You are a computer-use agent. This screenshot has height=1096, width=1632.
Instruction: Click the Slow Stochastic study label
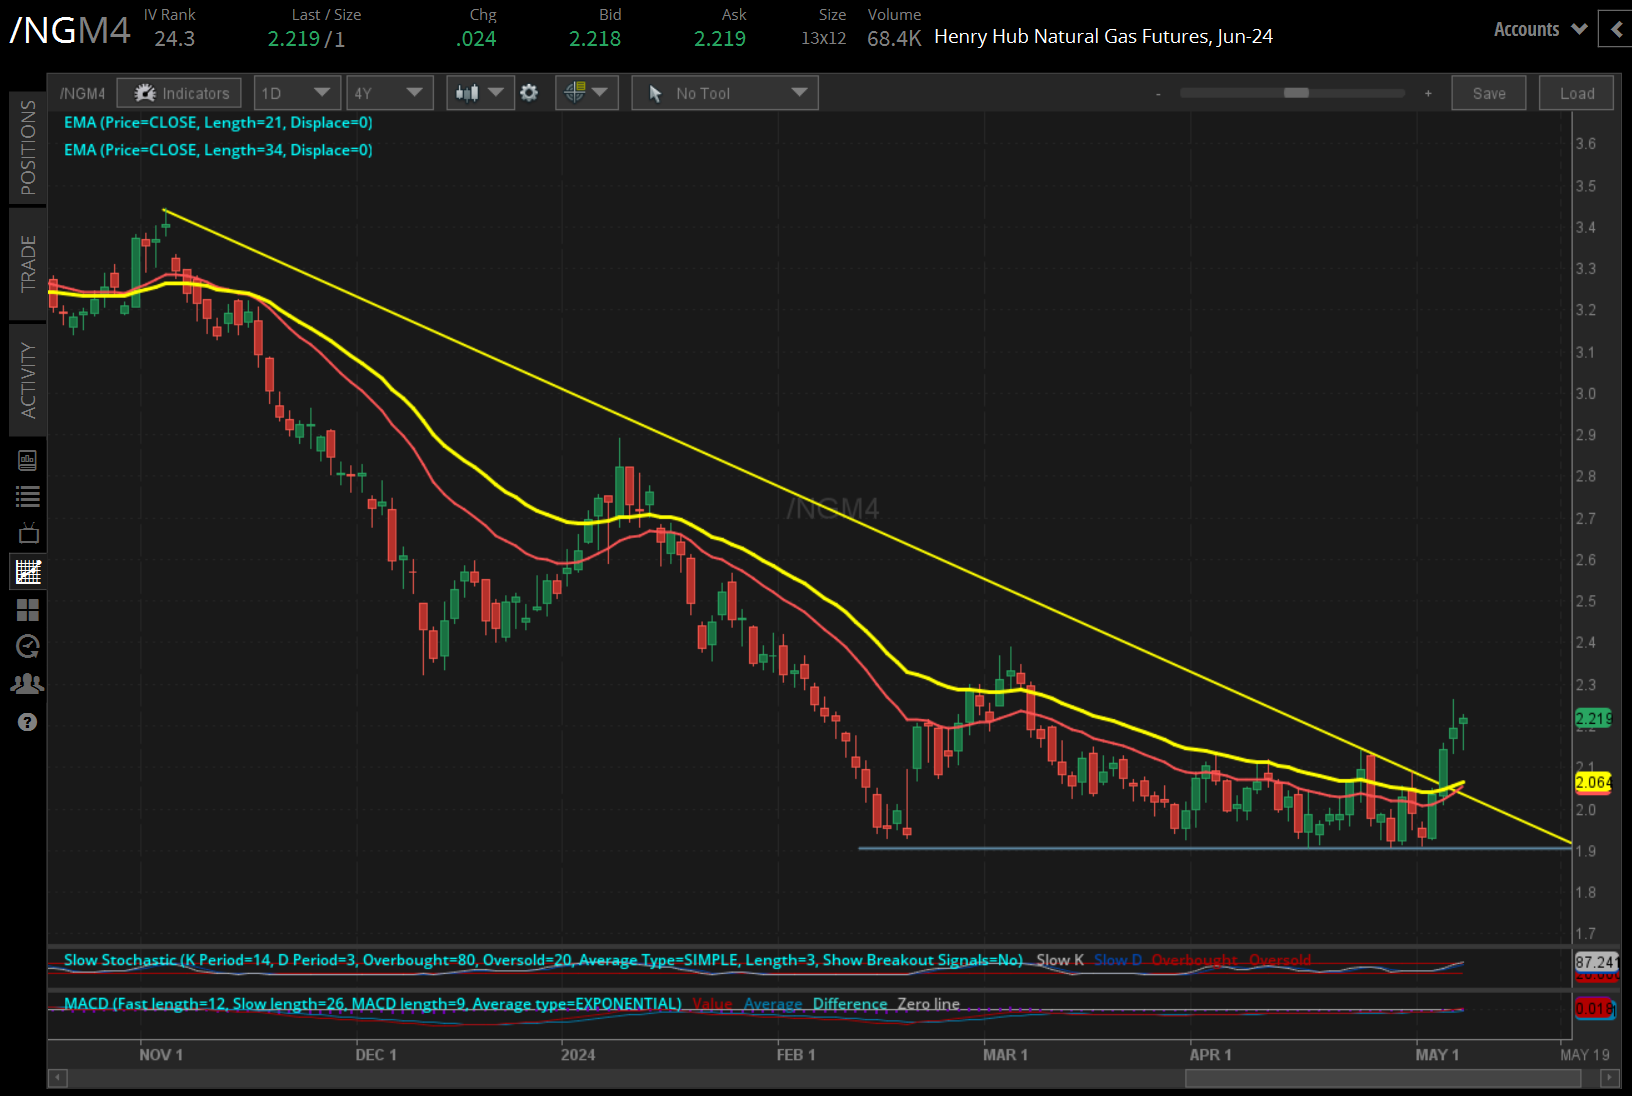point(543,960)
